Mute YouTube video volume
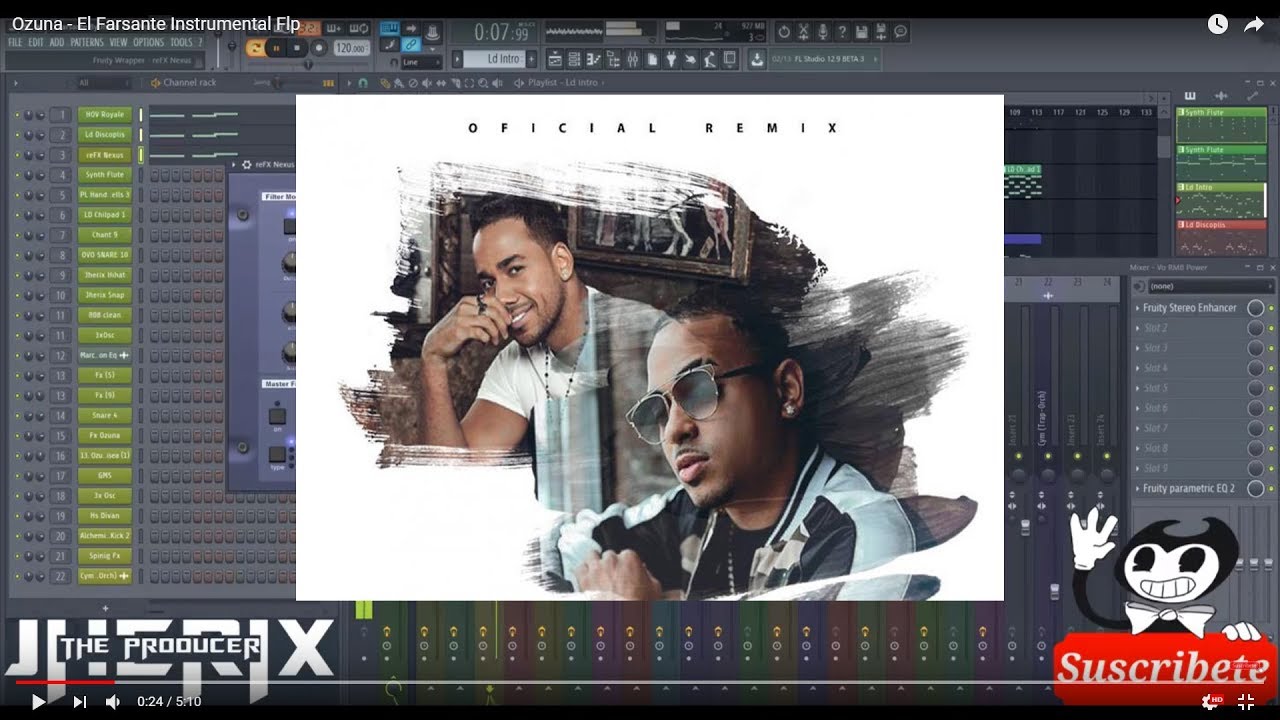 pyautogui.click(x=113, y=702)
